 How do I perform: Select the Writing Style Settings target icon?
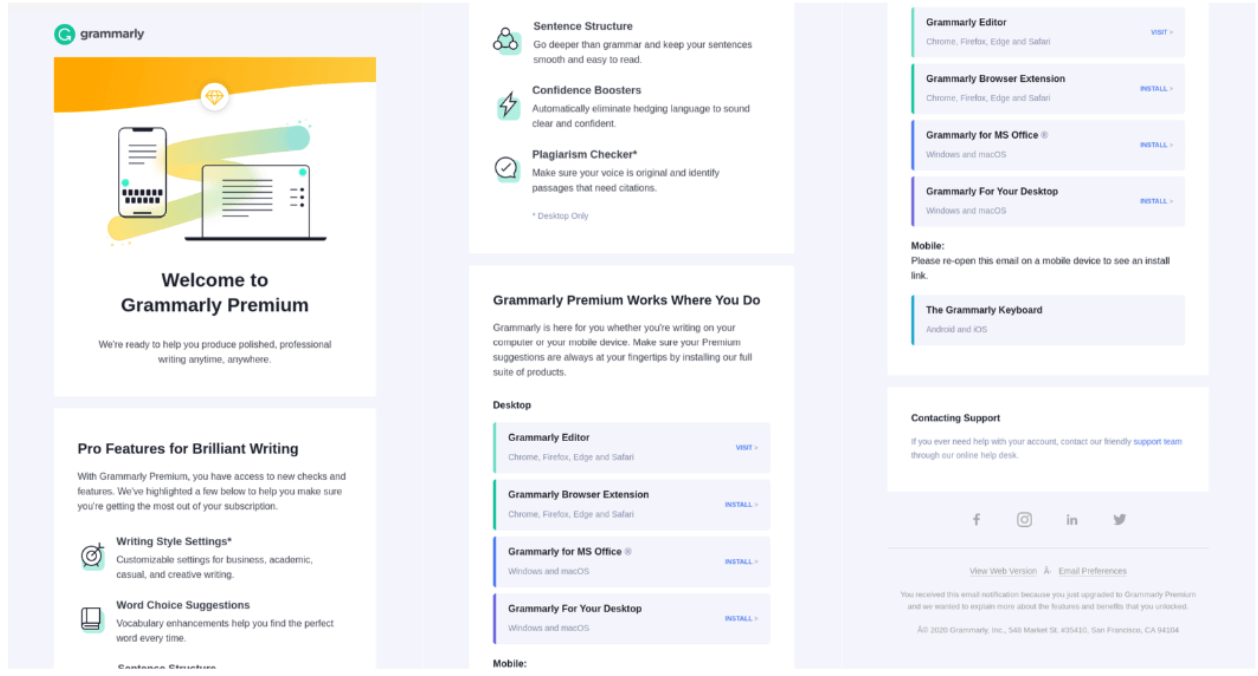[92, 555]
